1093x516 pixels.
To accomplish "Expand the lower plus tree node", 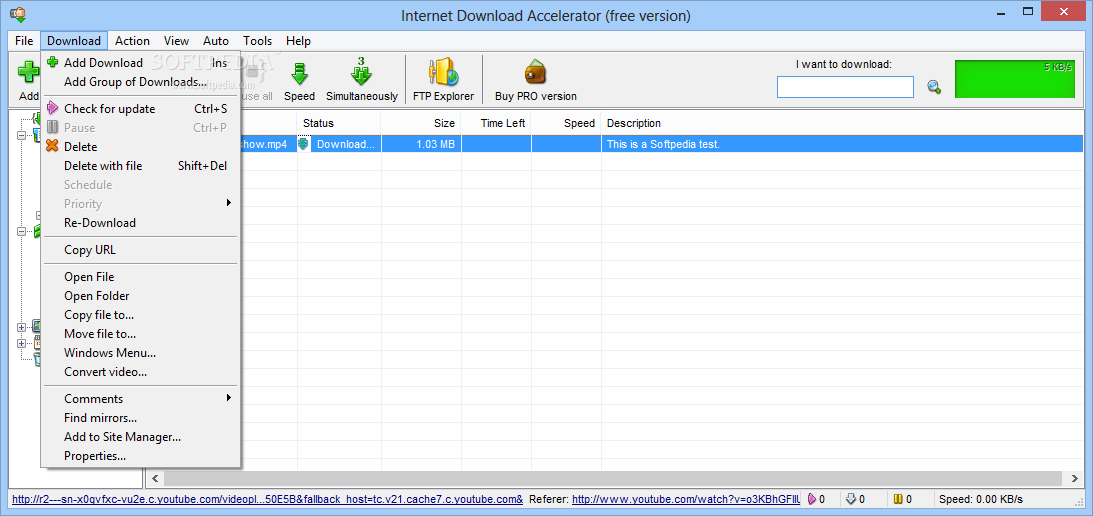I will (x=21, y=343).
